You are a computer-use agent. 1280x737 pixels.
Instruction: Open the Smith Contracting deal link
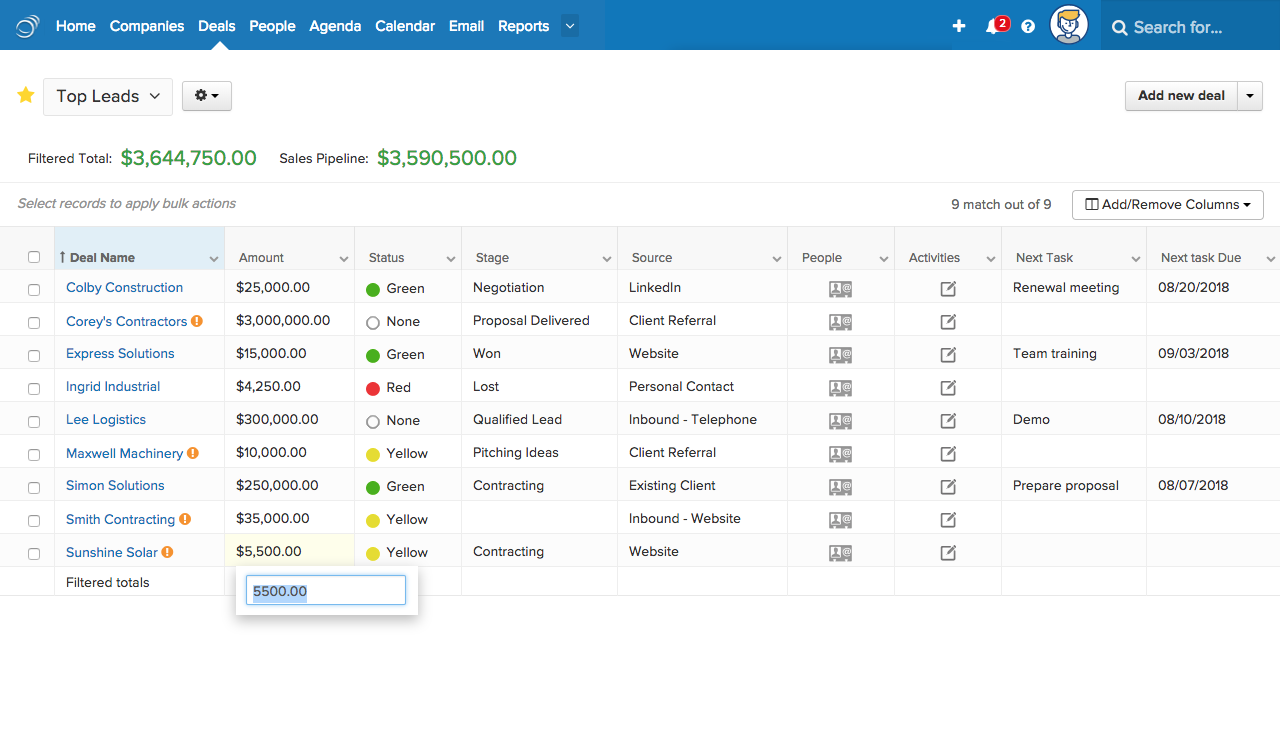coord(120,519)
